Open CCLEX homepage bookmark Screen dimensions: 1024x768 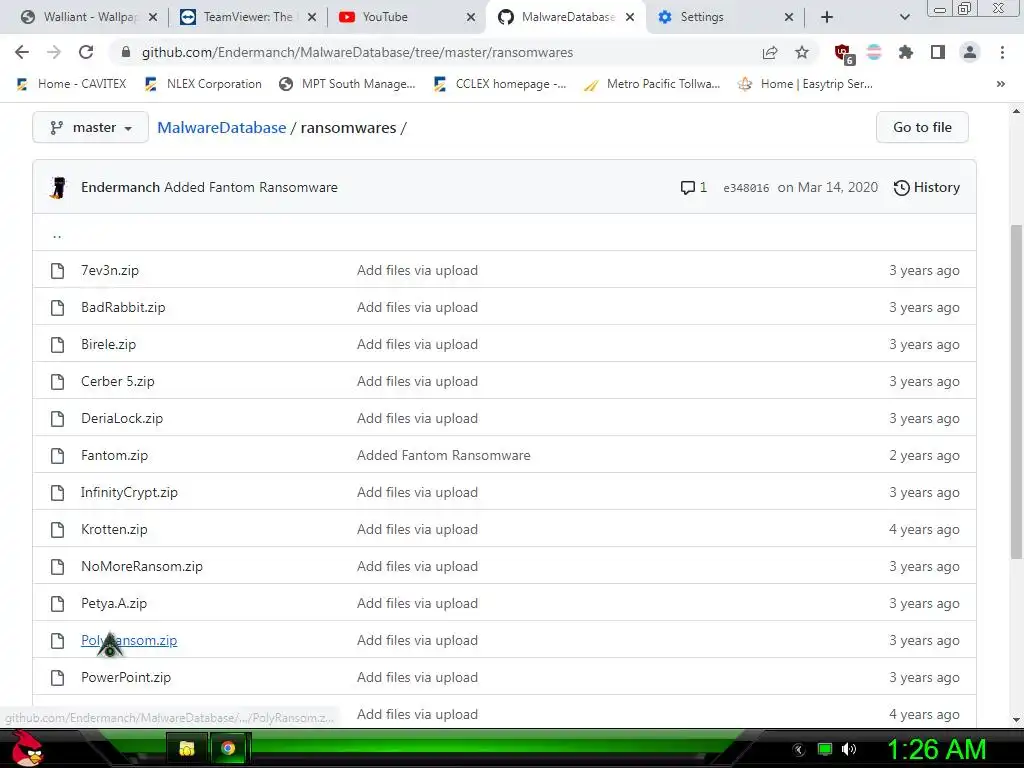(x=500, y=84)
